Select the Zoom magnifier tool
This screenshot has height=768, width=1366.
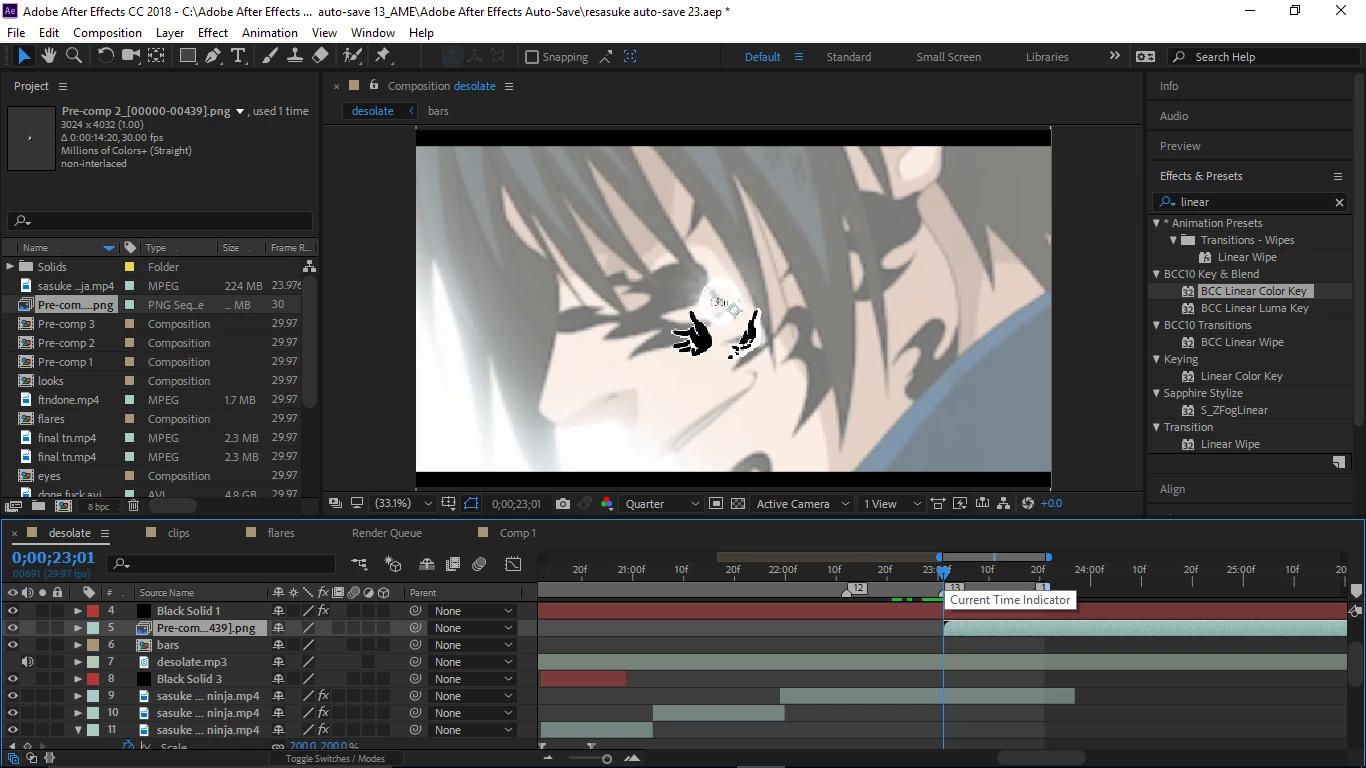point(74,56)
